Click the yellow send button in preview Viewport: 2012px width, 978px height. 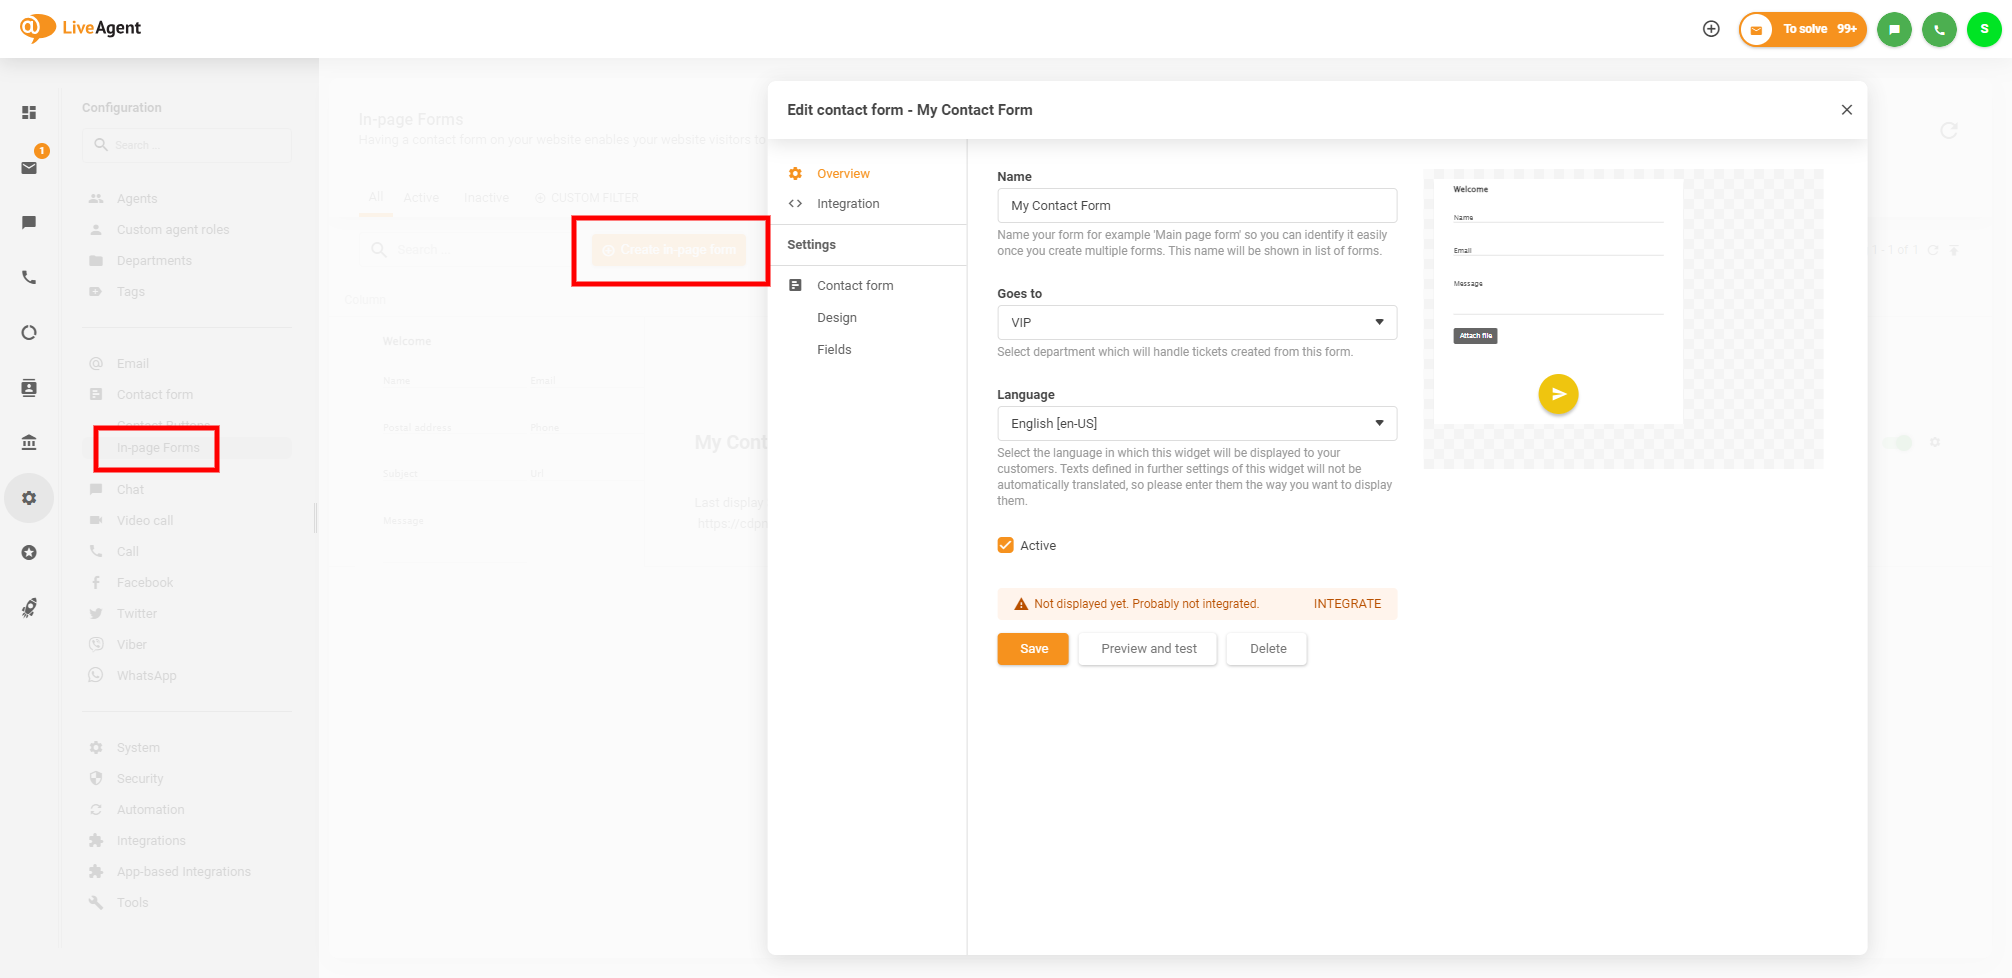[x=1557, y=394]
